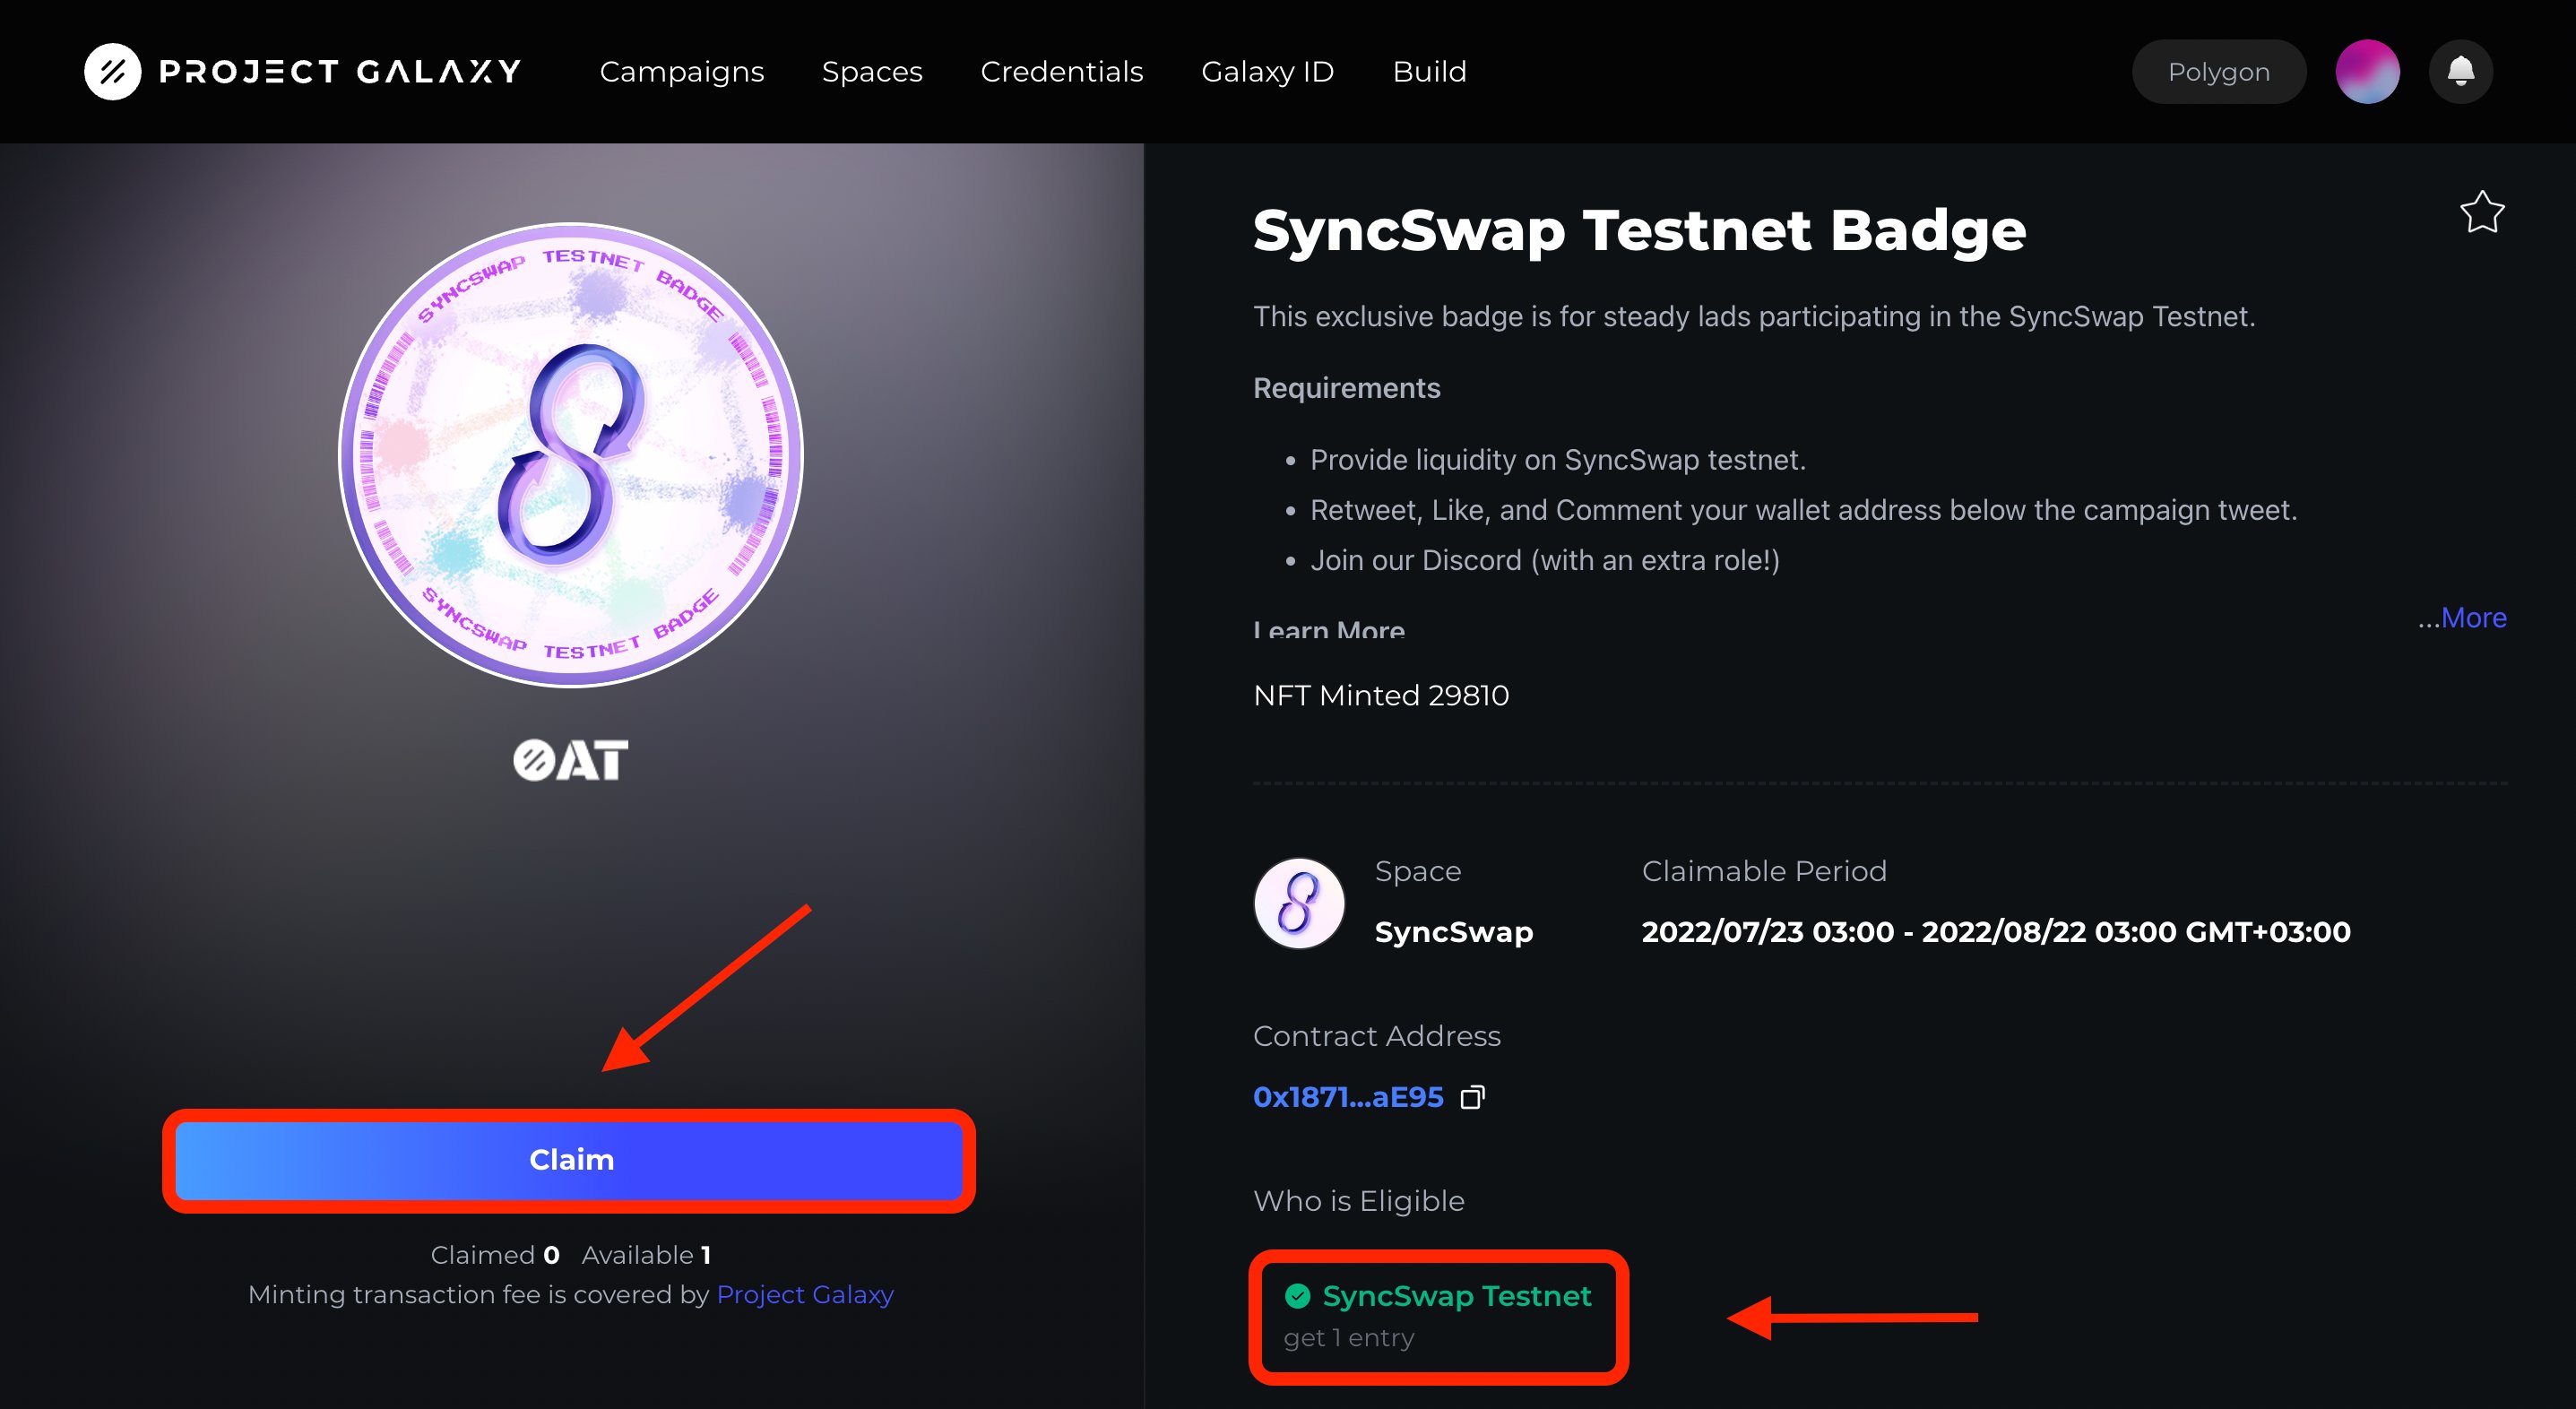Open the 0x1871...aE95 contract address link
Image resolution: width=2576 pixels, height=1409 pixels.
pos(1347,1098)
